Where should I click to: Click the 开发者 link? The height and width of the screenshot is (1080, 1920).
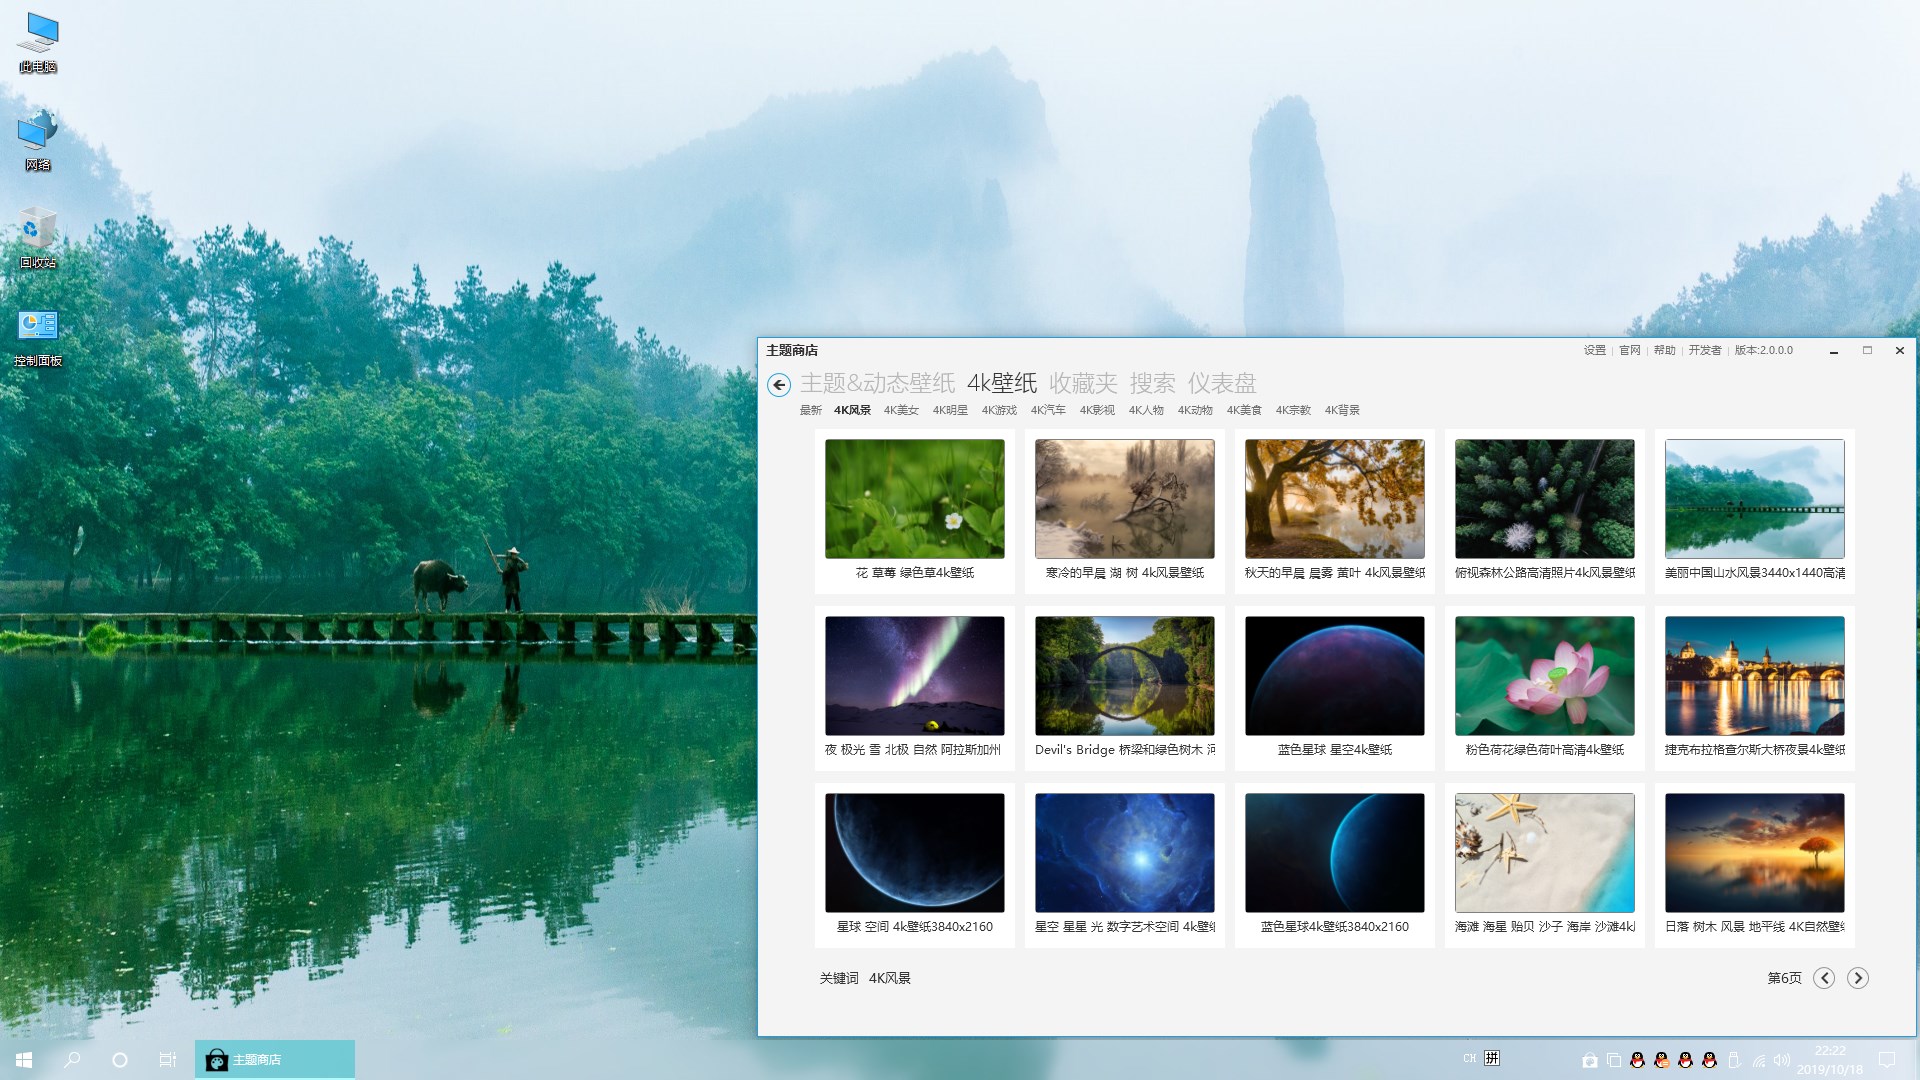pos(1704,350)
